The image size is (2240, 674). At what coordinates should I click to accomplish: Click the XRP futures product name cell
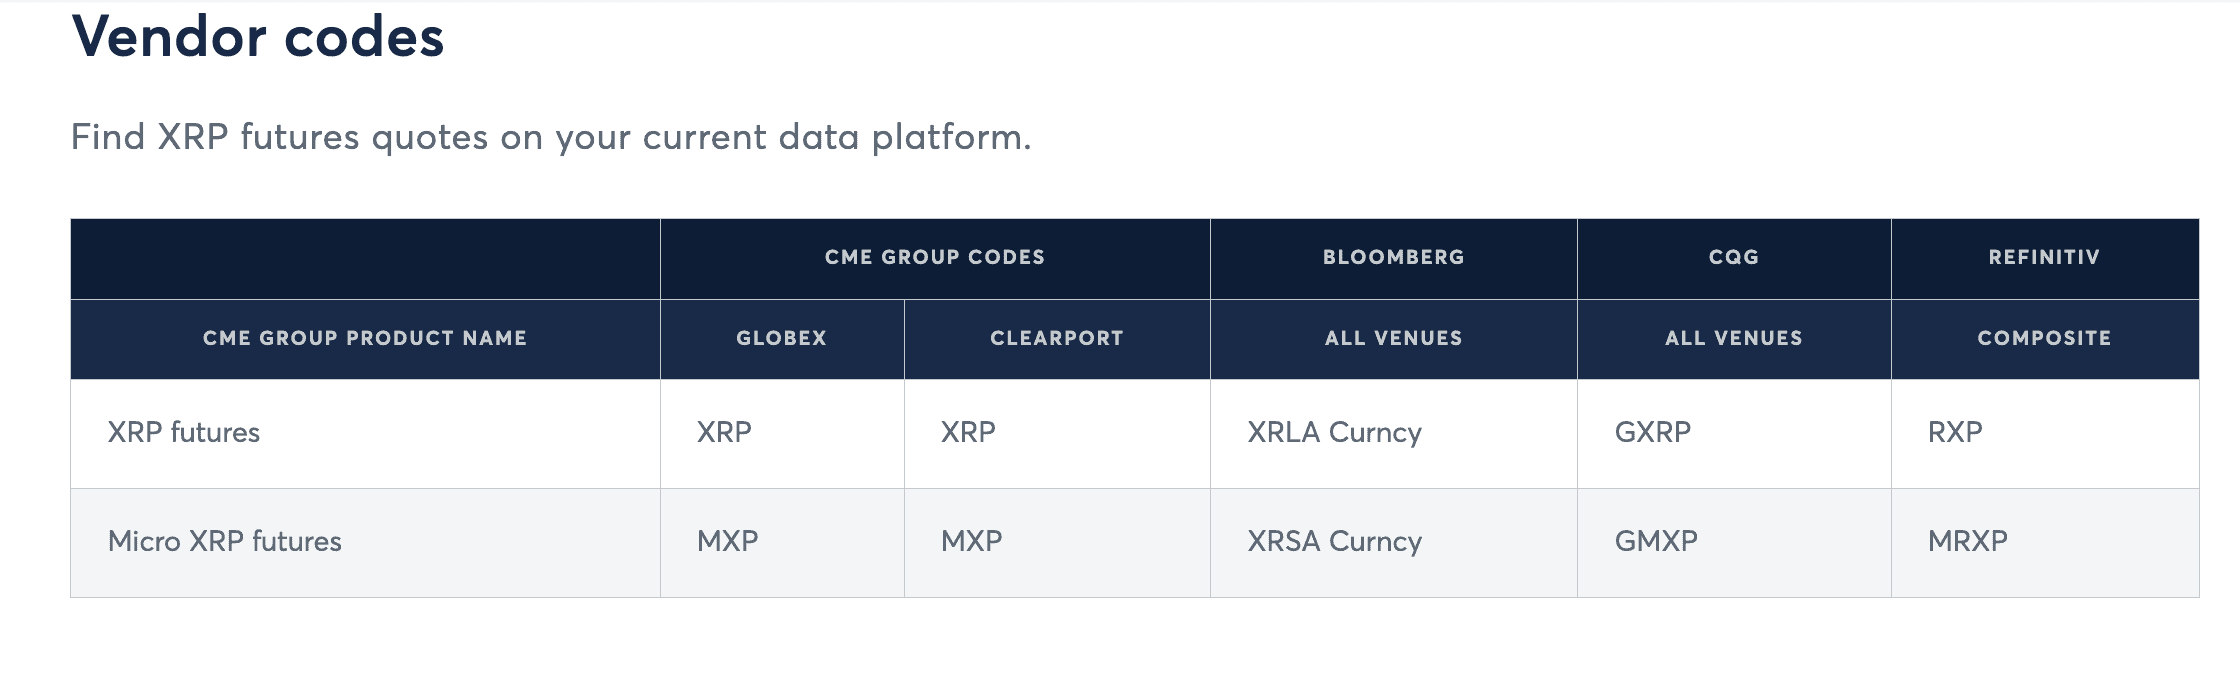coord(184,432)
